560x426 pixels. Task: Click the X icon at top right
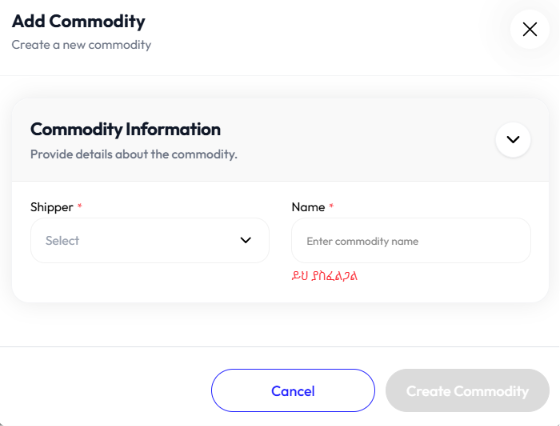(x=530, y=29)
